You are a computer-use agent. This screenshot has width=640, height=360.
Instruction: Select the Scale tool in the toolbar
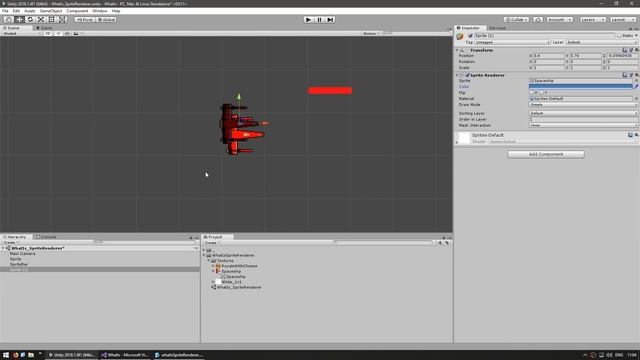41,20
